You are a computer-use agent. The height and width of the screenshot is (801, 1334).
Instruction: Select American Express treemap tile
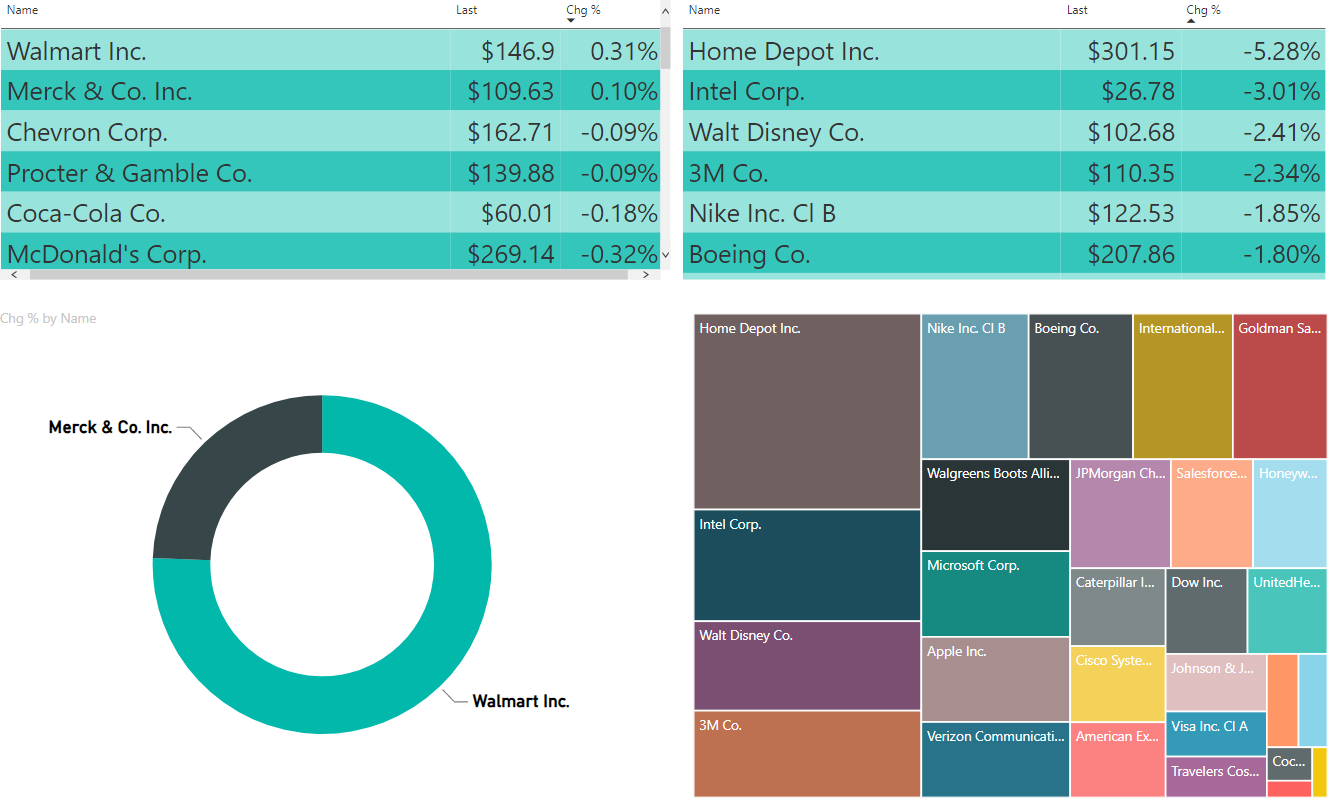pos(1118,760)
